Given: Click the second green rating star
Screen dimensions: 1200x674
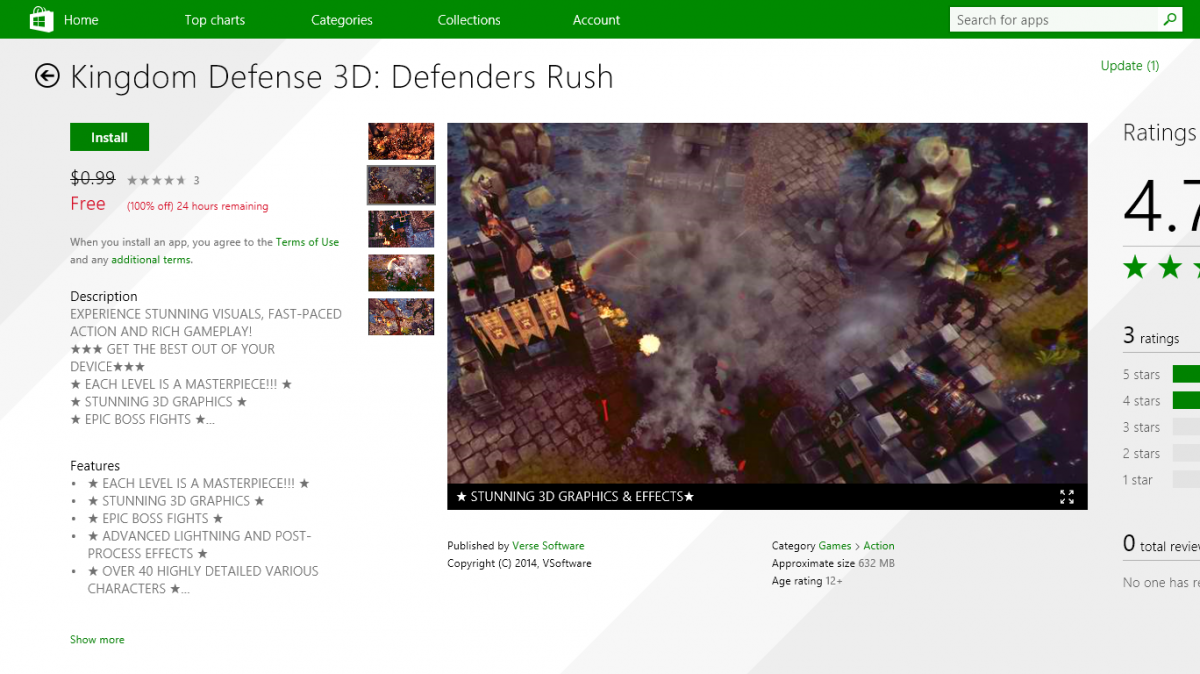Looking at the screenshot, I should (1170, 267).
